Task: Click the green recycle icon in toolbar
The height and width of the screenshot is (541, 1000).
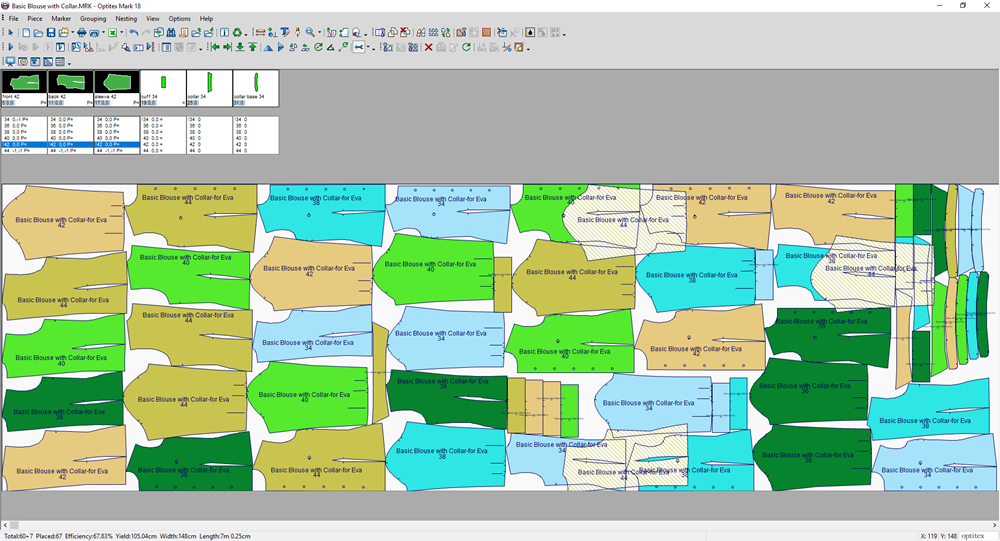Action: click(237, 32)
